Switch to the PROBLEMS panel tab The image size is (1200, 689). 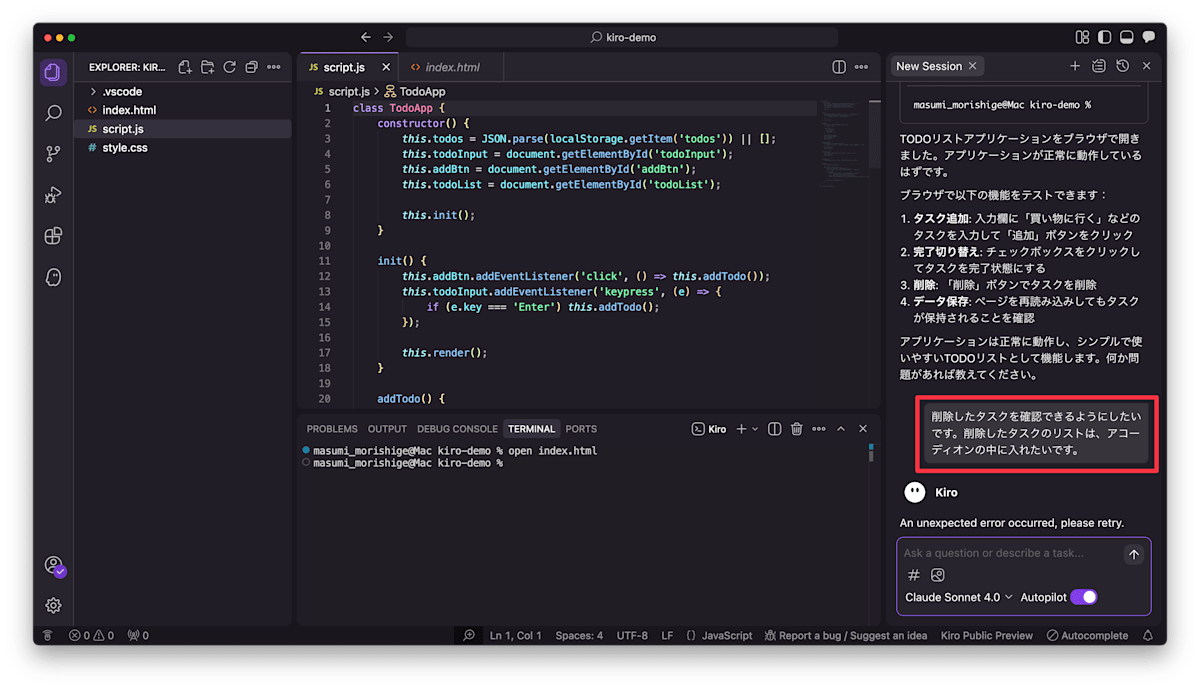[332, 429]
